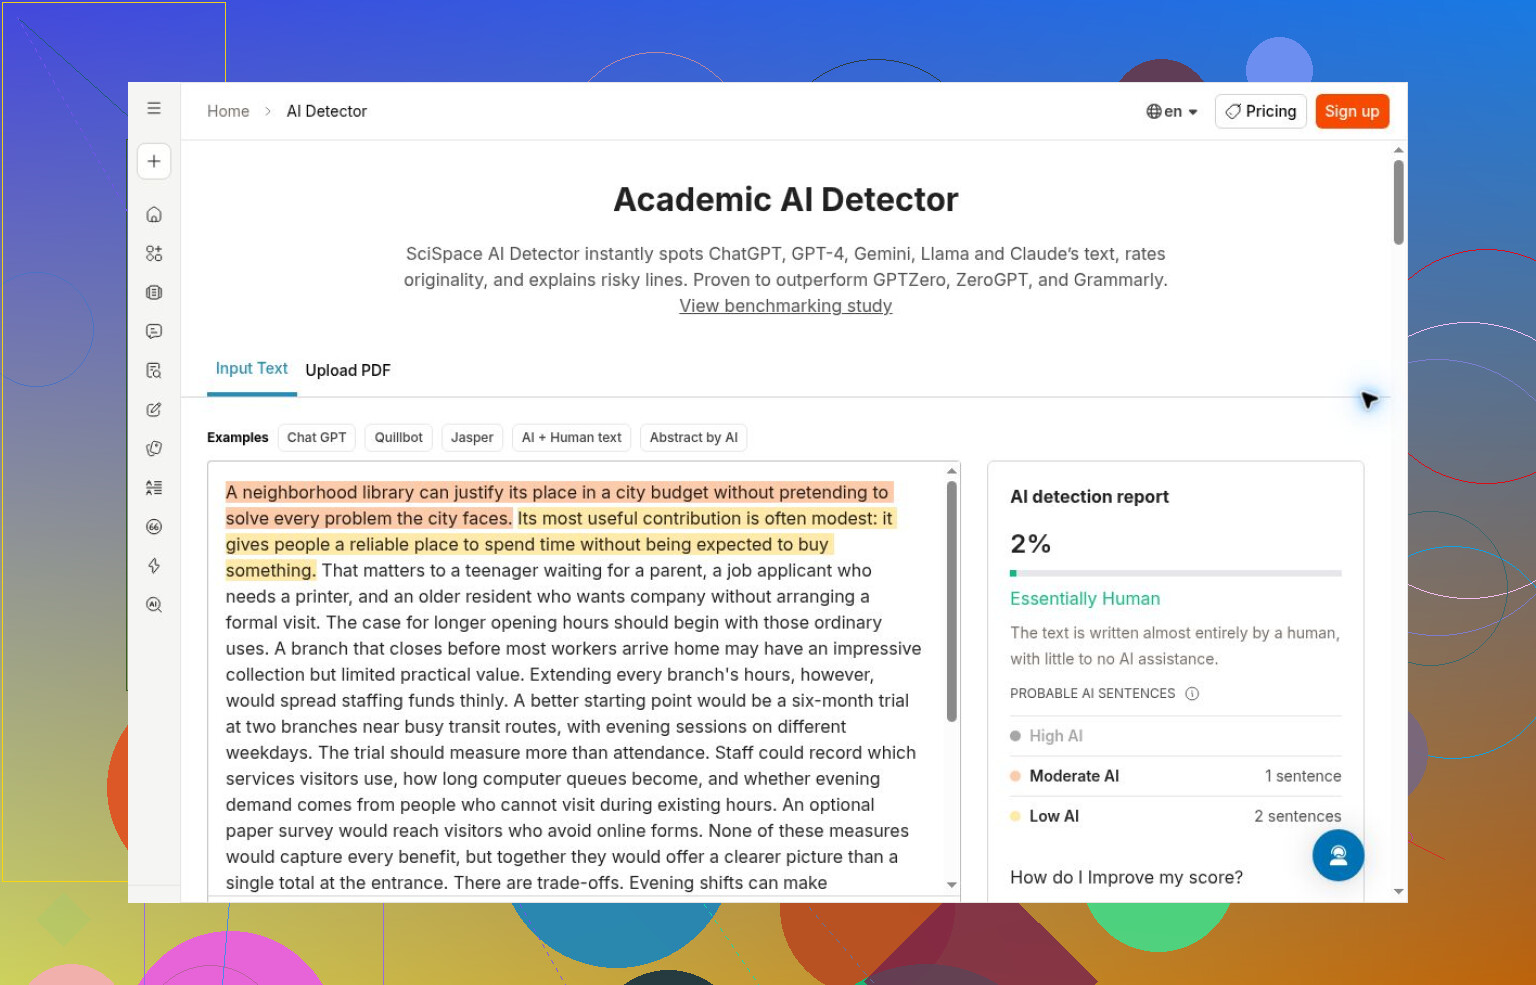
Task: Open the AI search detector icon in sidebar
Action: point(154,604)
